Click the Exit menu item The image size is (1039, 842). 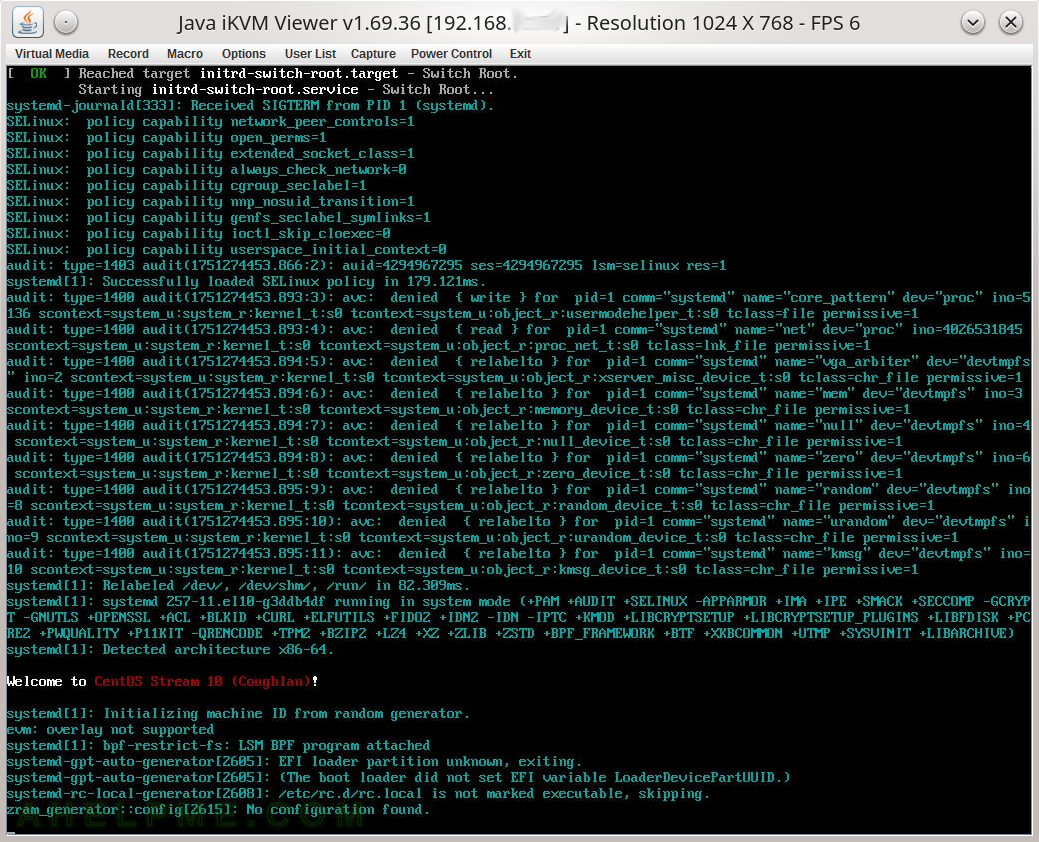(520, 54)
